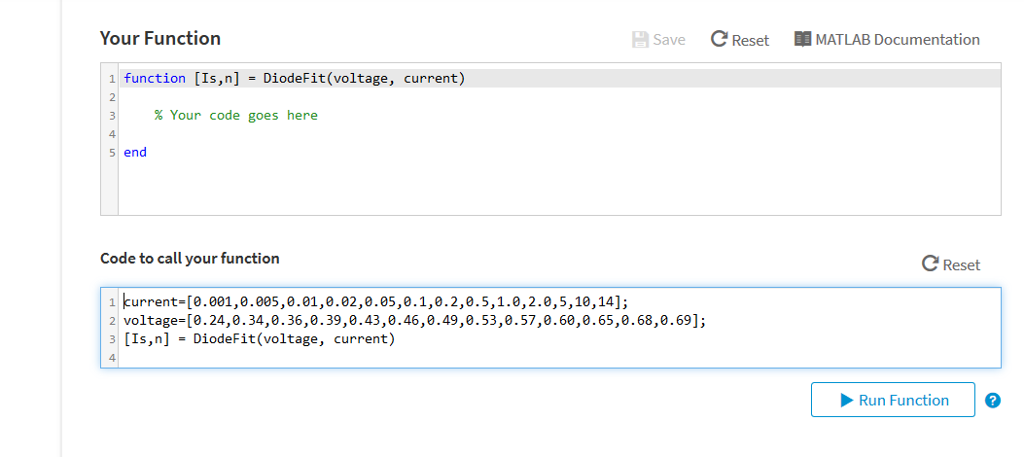Click the Reset arrow icon above Your Function
This screenshot has height=457, width=1024.
719,40
